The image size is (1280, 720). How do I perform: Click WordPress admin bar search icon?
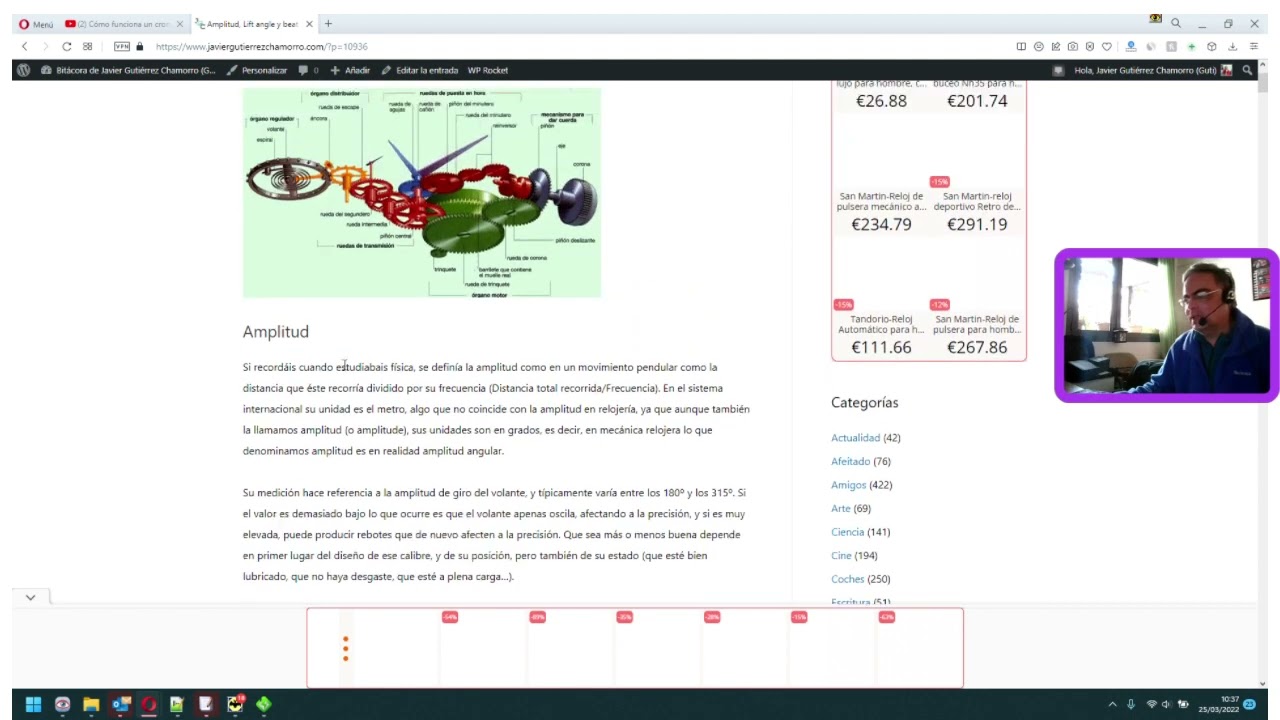tap(1247, 70)
